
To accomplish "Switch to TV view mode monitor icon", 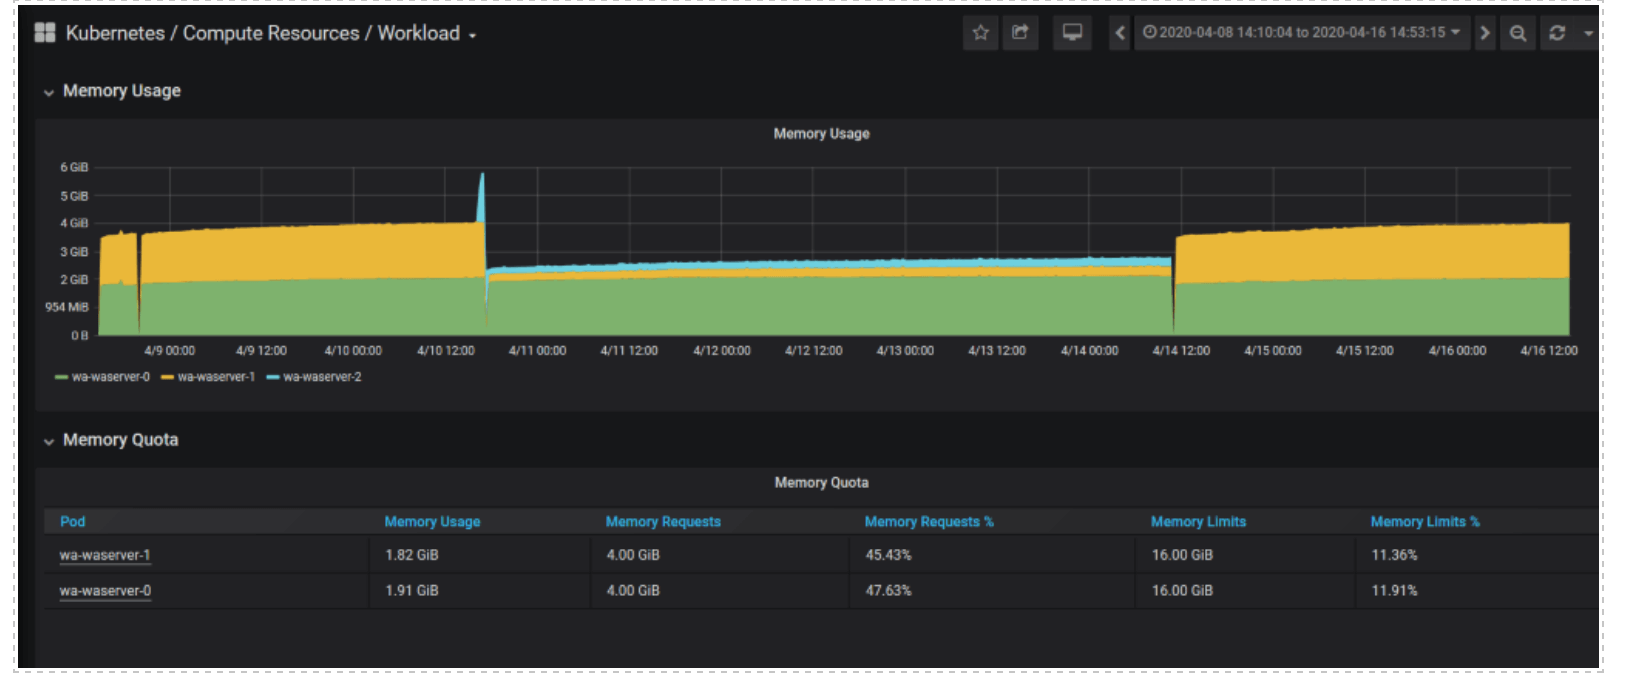I will click(x=1072, y=33).
